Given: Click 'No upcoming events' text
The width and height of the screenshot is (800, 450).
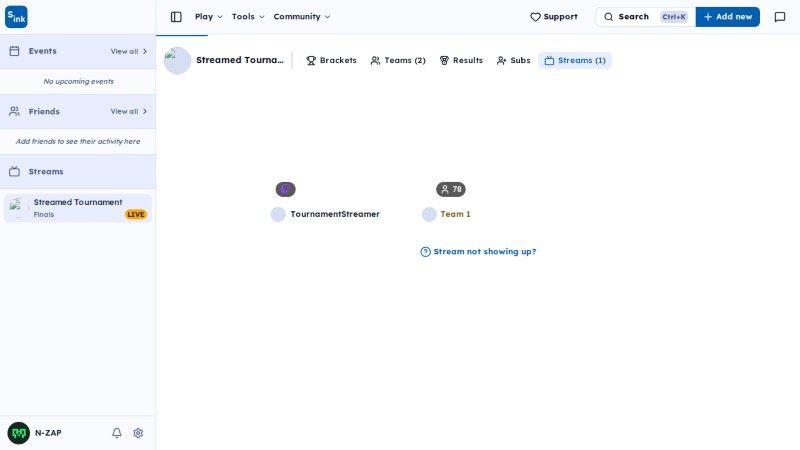Looking at the screenshot, I should point(79,81).
